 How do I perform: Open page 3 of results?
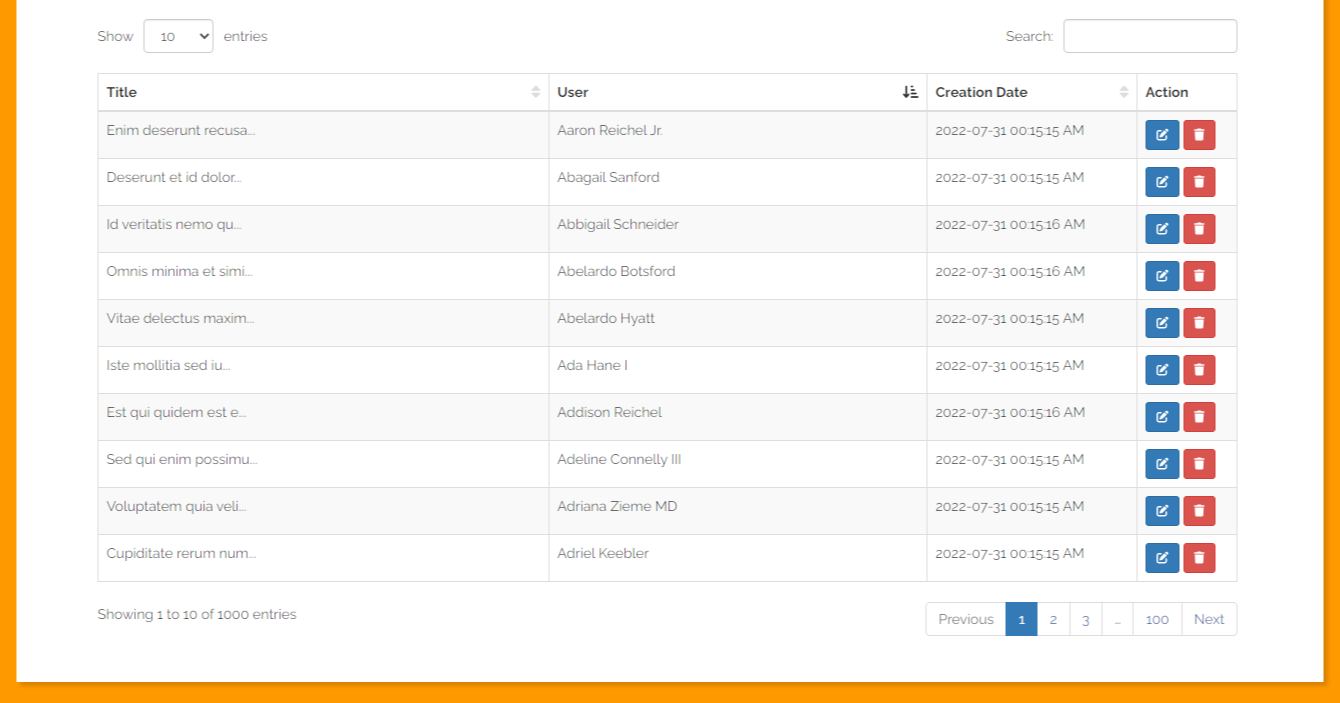(x=1085, y=619)
